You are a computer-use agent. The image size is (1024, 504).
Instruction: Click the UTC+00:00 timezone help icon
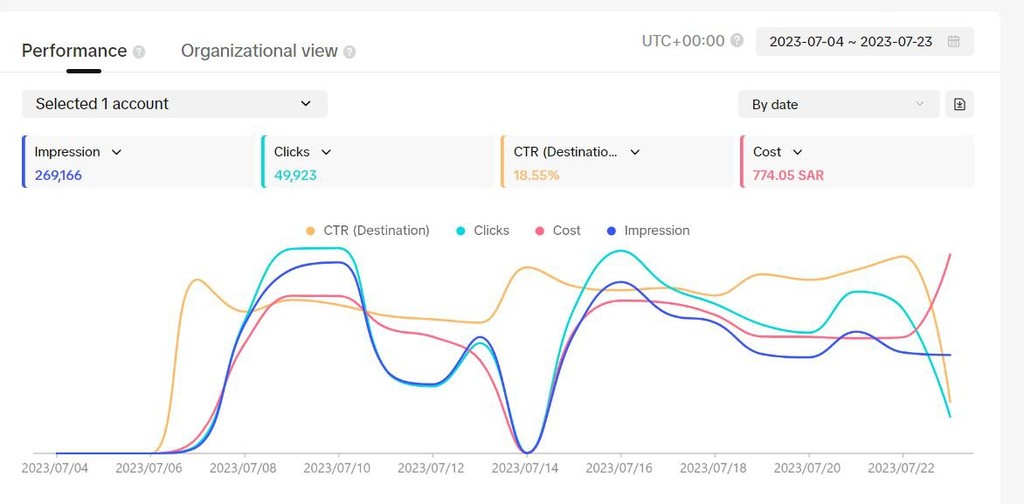point(737,41)
